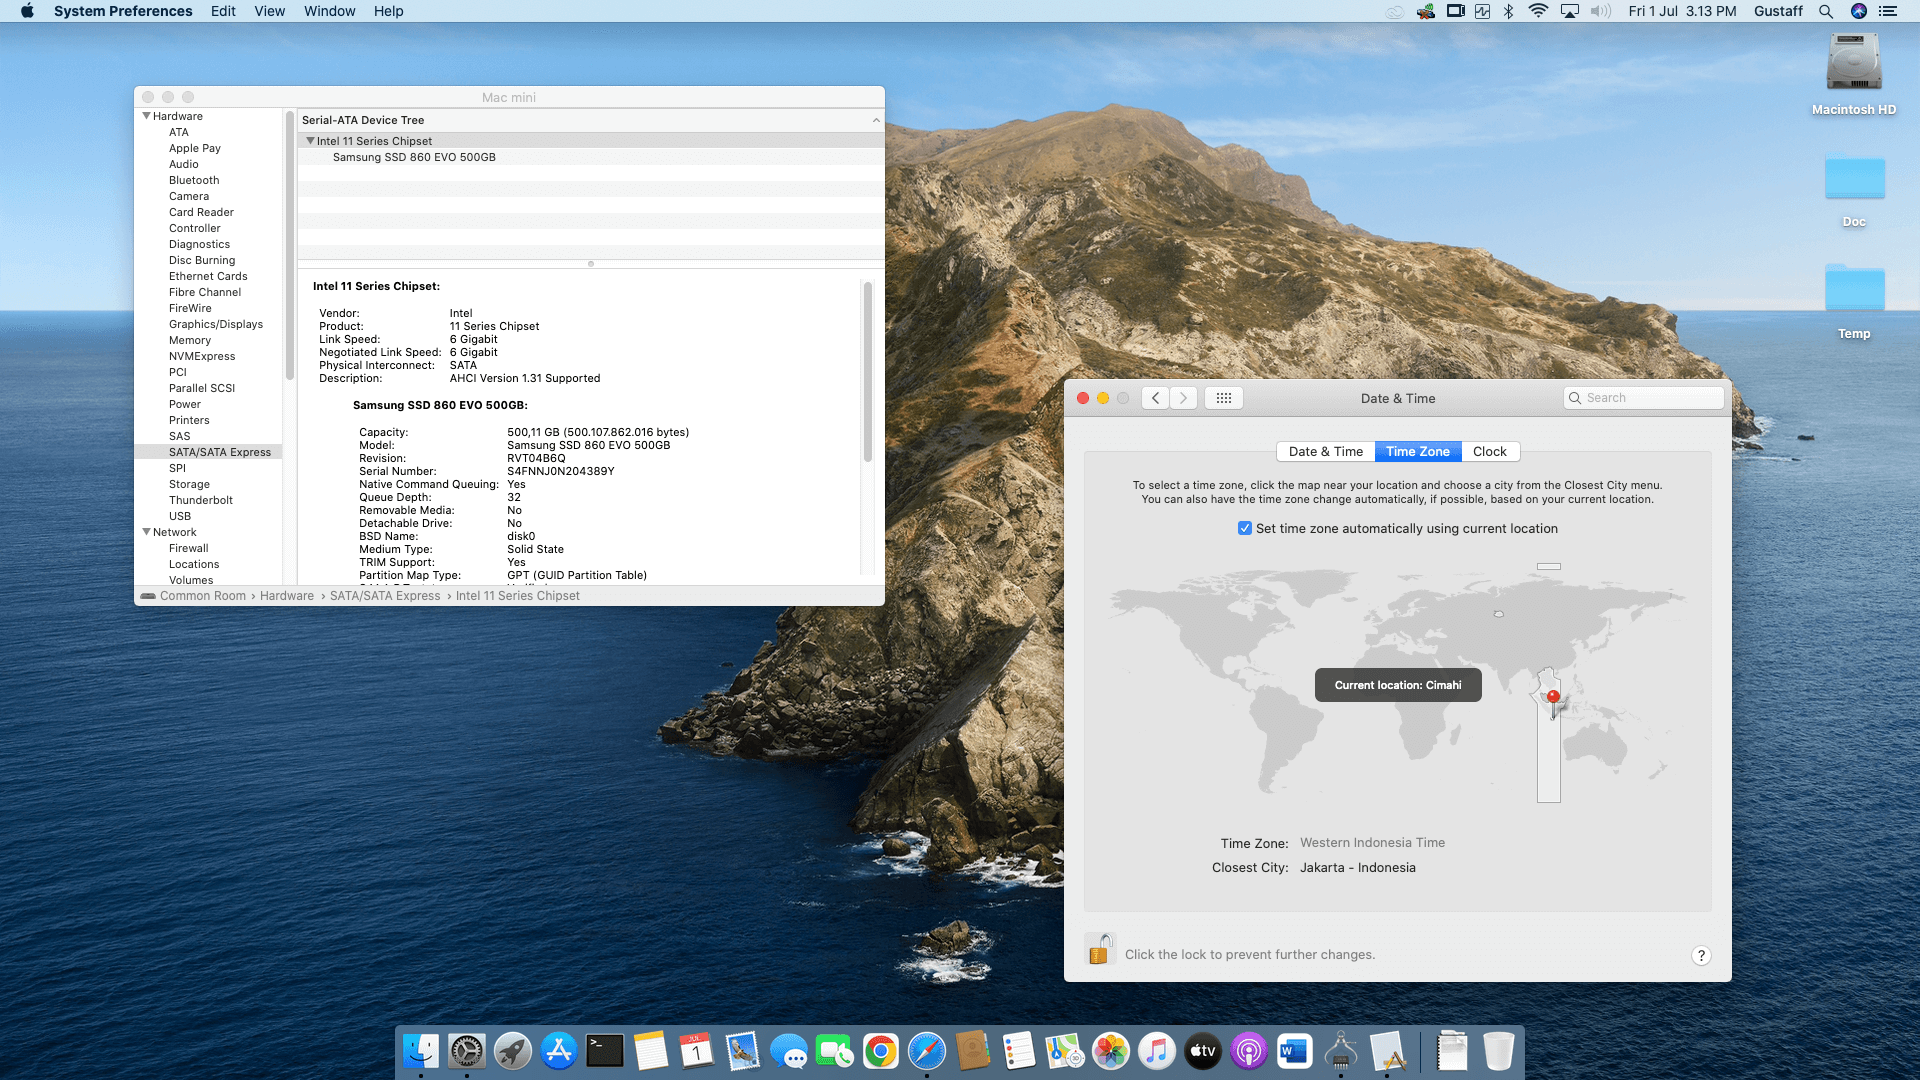Click the lock icon in Date & Time
1920x1080 pixels.
1101,949
